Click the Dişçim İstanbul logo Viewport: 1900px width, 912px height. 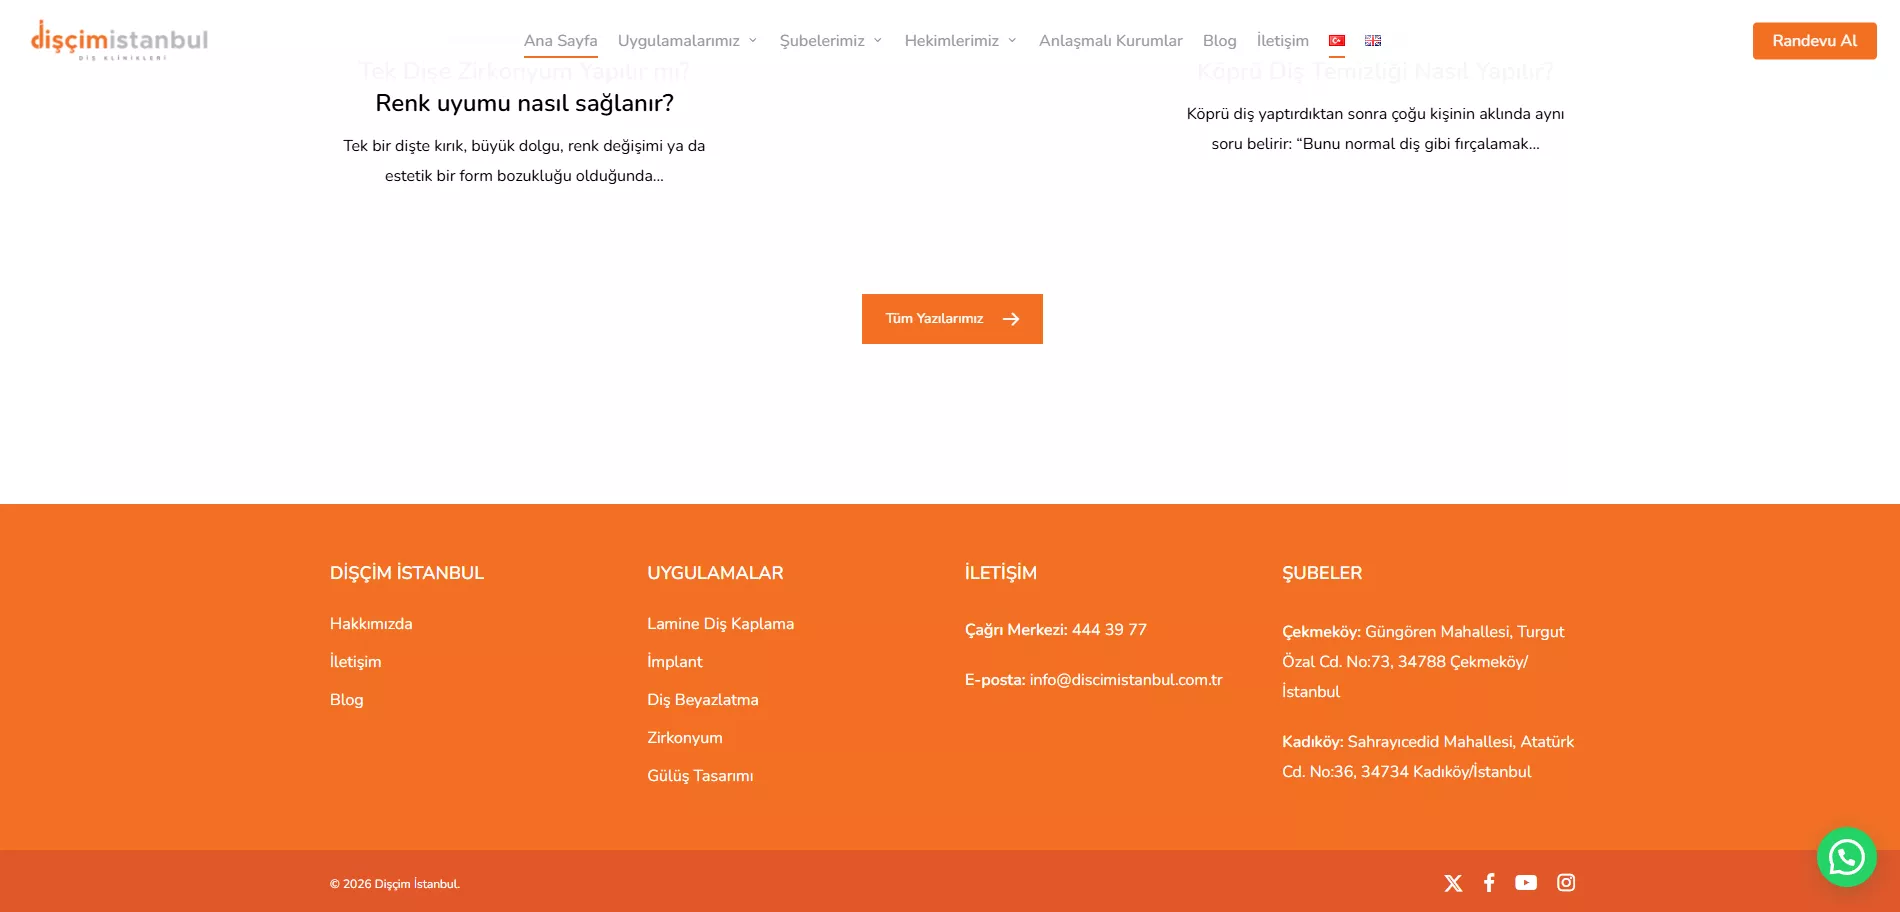click(119, 41)
